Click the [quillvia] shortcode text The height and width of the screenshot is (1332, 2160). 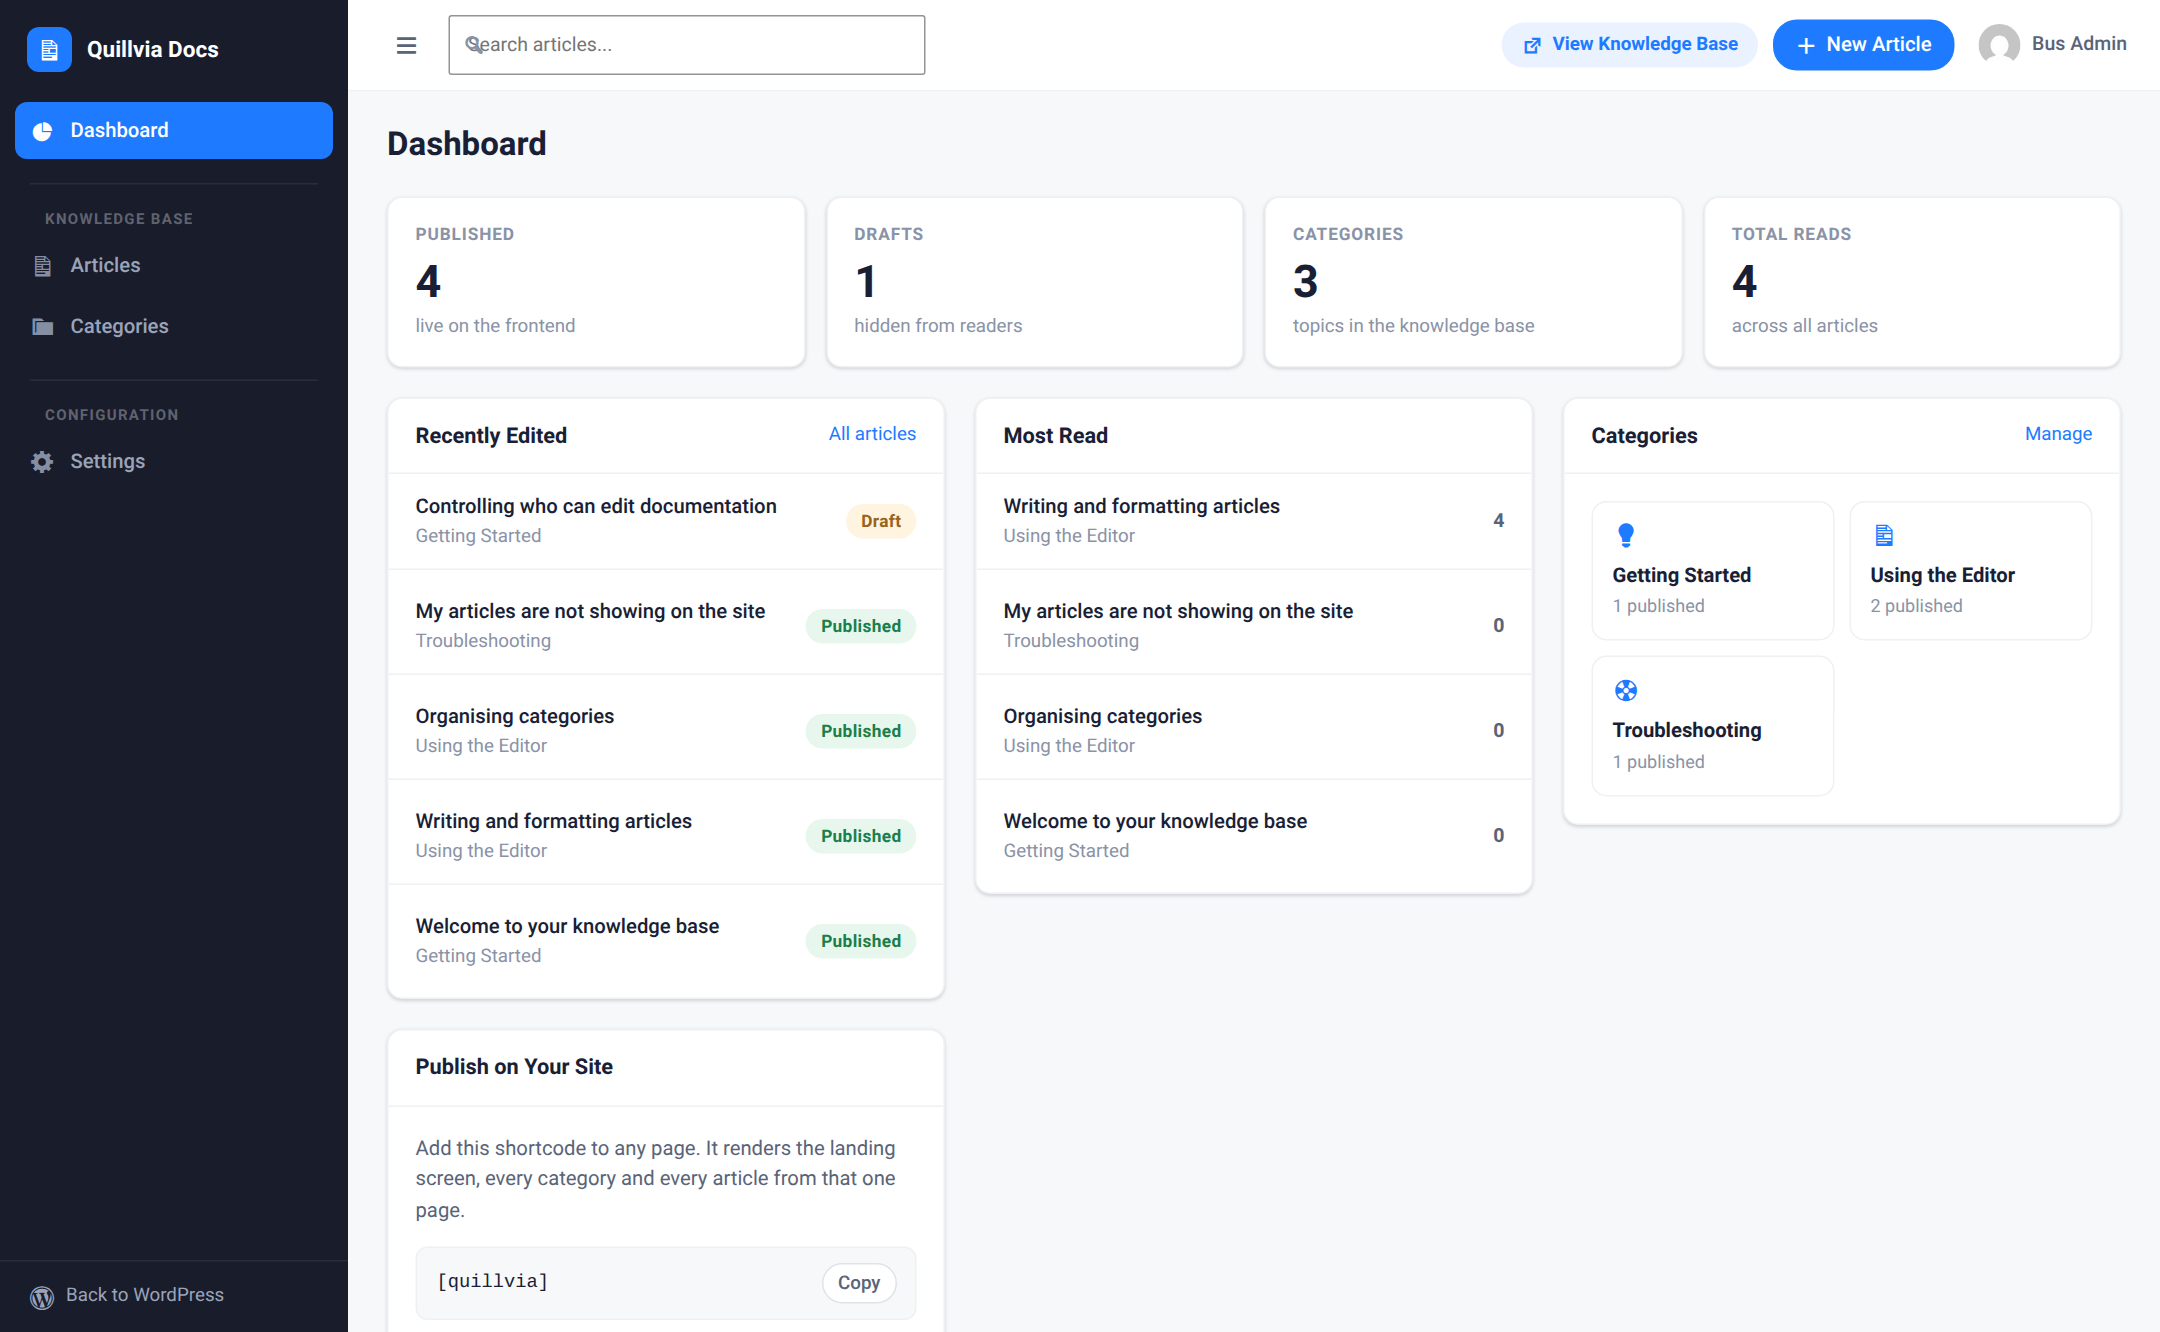493,1281
